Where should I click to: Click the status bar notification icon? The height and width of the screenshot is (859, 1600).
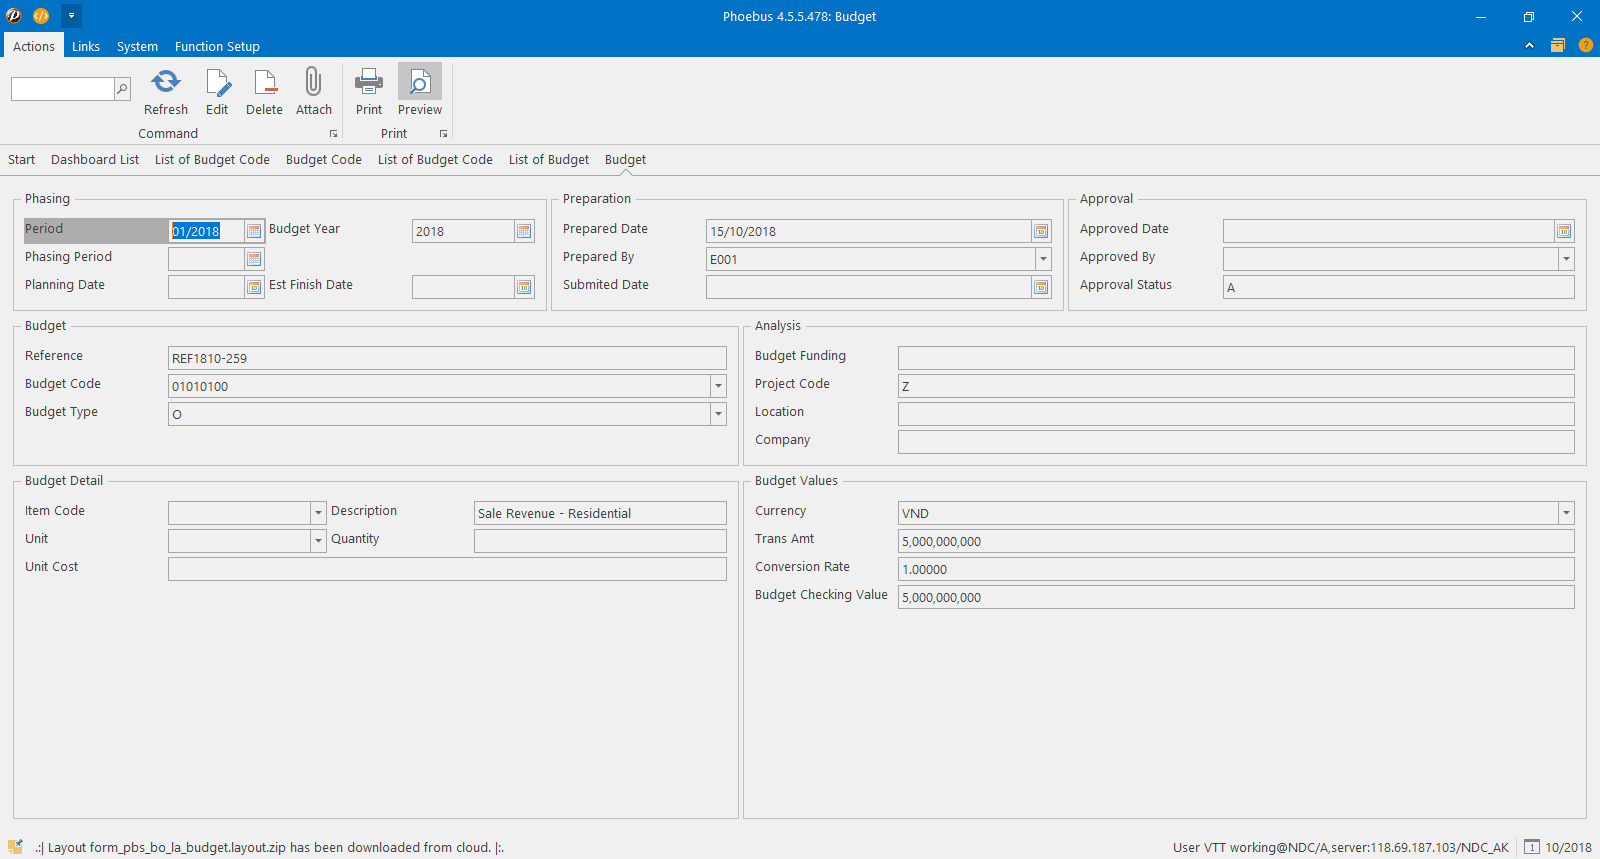click(x=15, y=846)
